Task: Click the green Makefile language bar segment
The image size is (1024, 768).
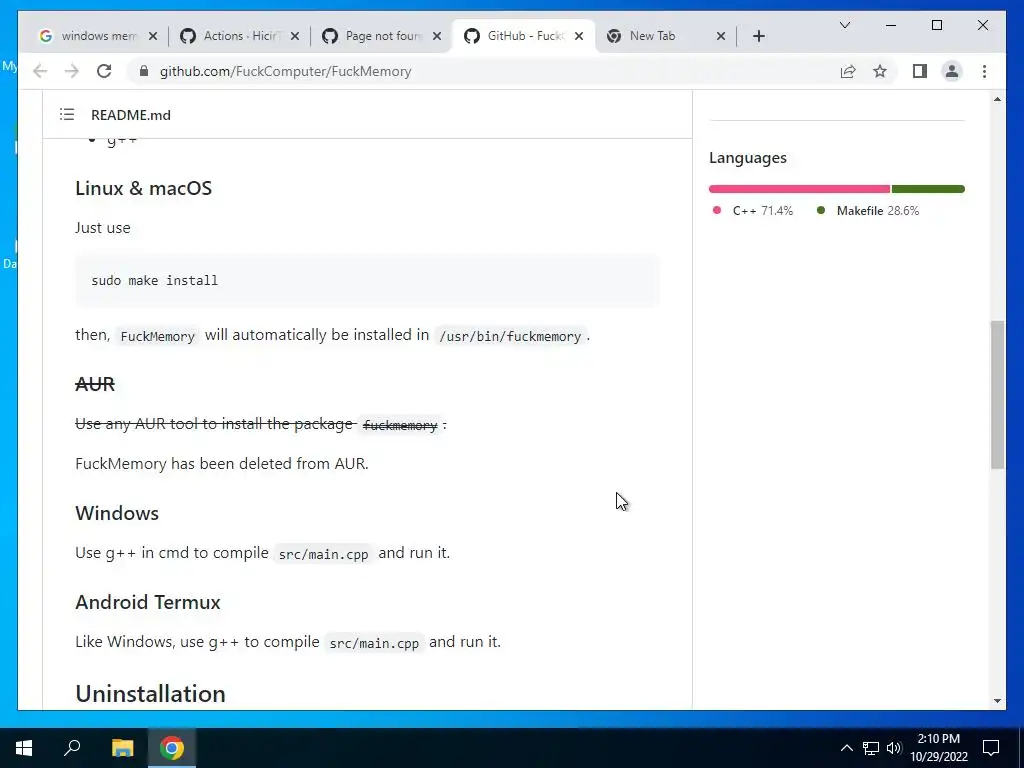Action: (928, 189)
